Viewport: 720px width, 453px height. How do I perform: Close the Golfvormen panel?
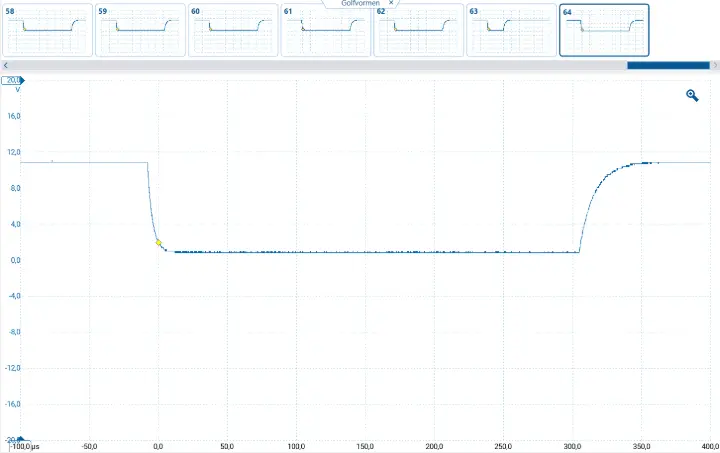point(391,4)
